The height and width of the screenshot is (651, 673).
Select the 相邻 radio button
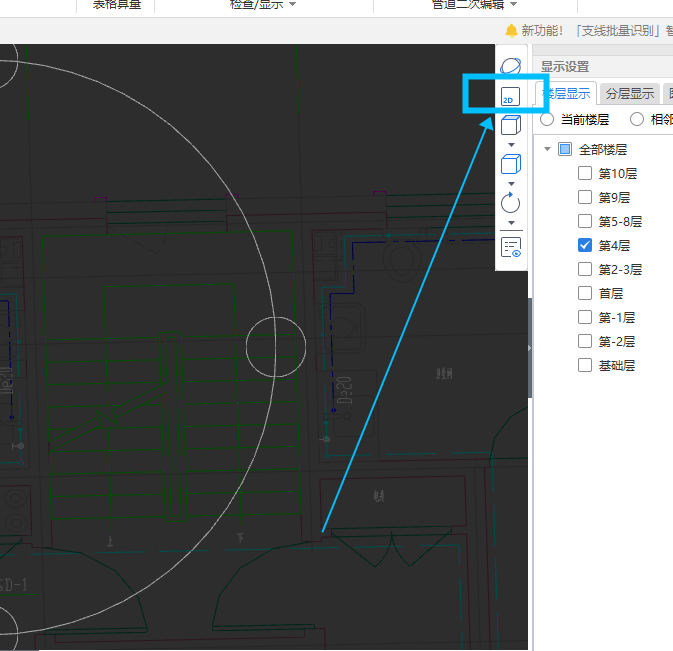[x=637, y=119]
